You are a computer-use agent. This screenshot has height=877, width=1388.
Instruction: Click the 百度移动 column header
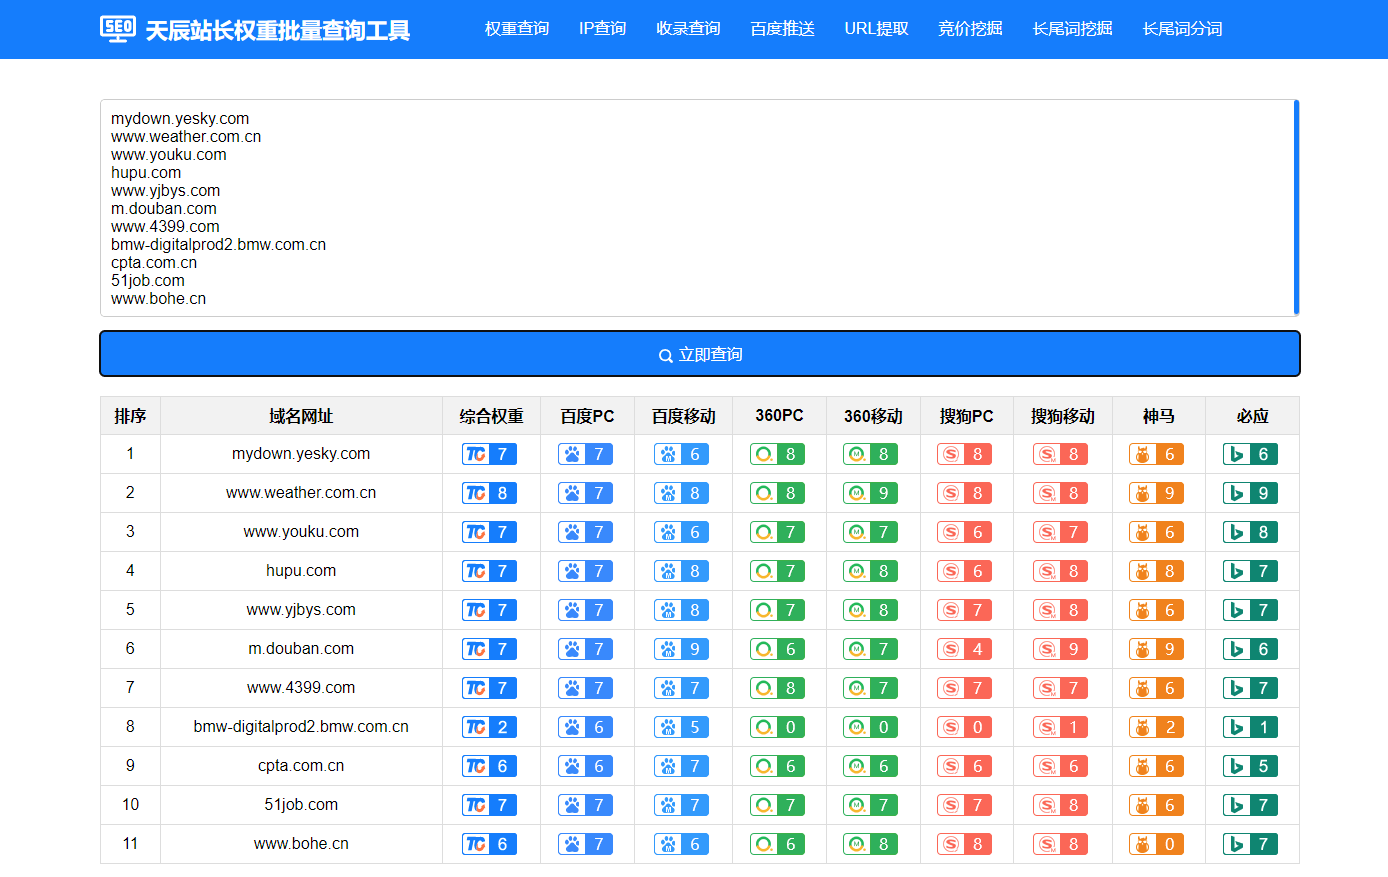pyautogui.click(x=683, y=416)
